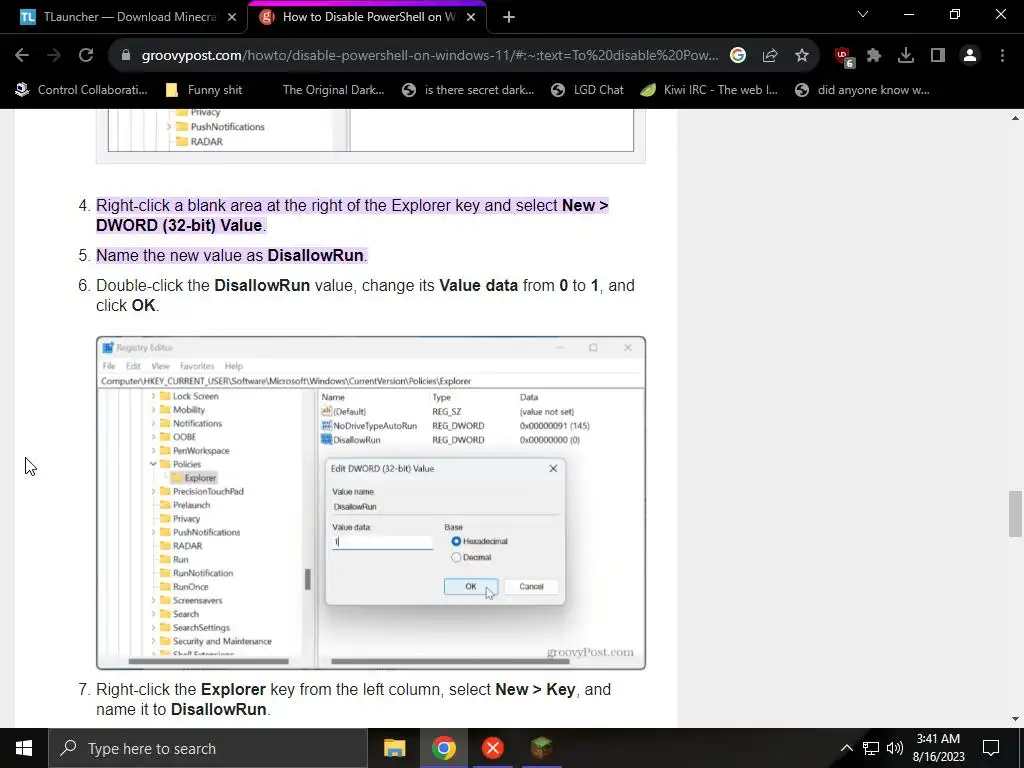1024x768 pixels.
Task: Click the address bar URL
Action: pos(430,56)
